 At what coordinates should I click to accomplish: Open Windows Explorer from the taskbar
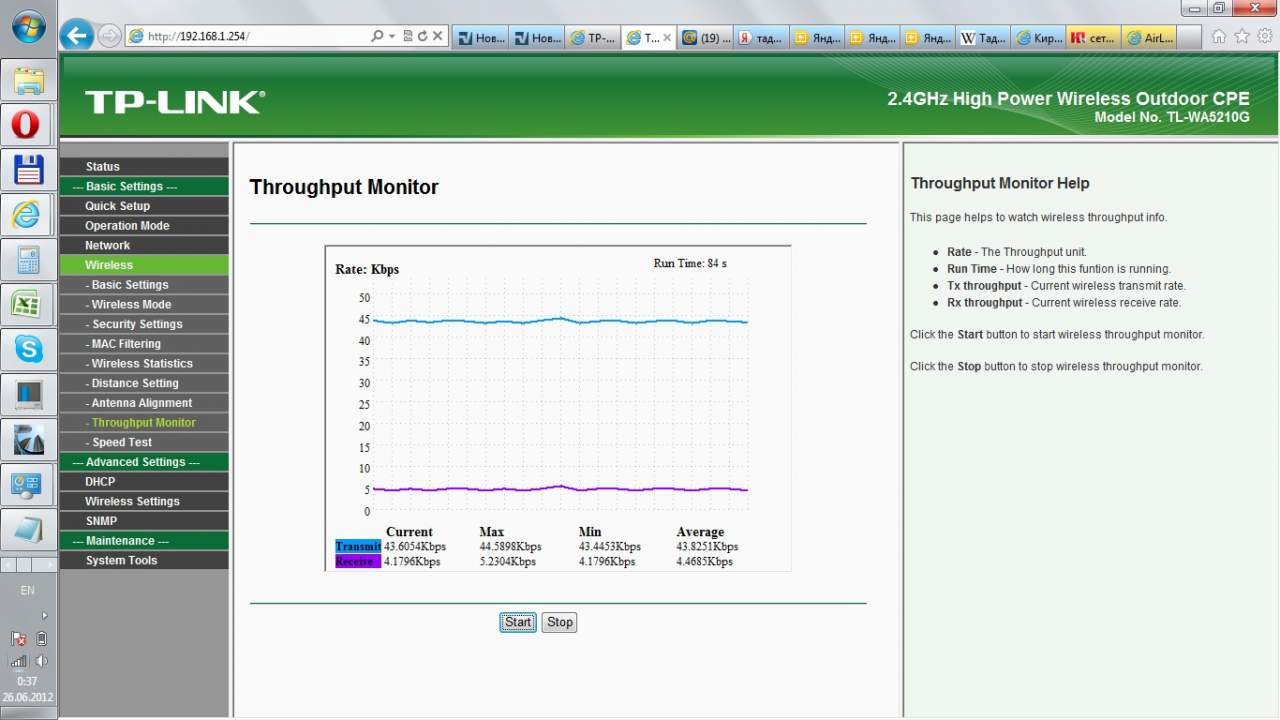click(28, 81)
